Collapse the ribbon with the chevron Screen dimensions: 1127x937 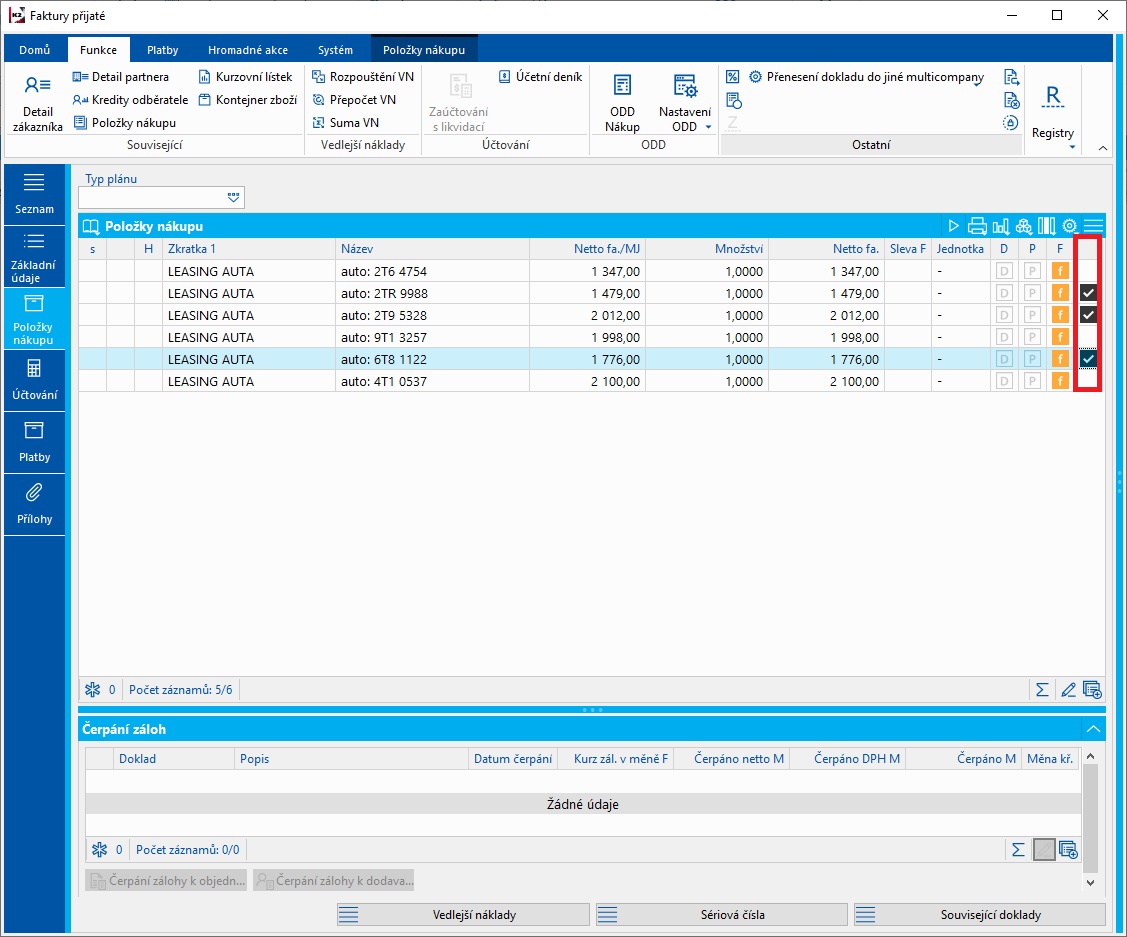coord(1103,148)
